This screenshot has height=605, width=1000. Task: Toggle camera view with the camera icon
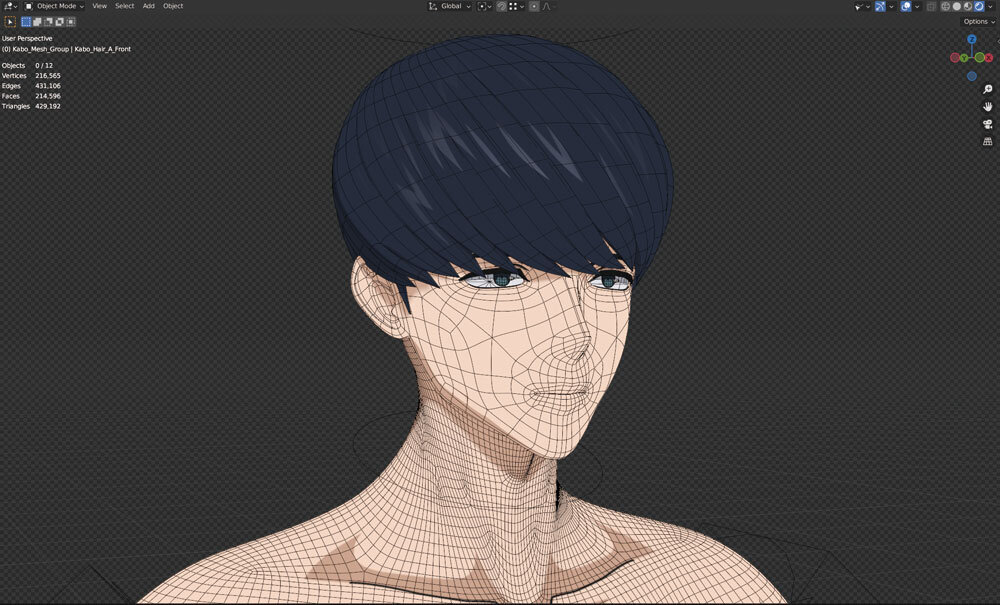pos(987,124)
